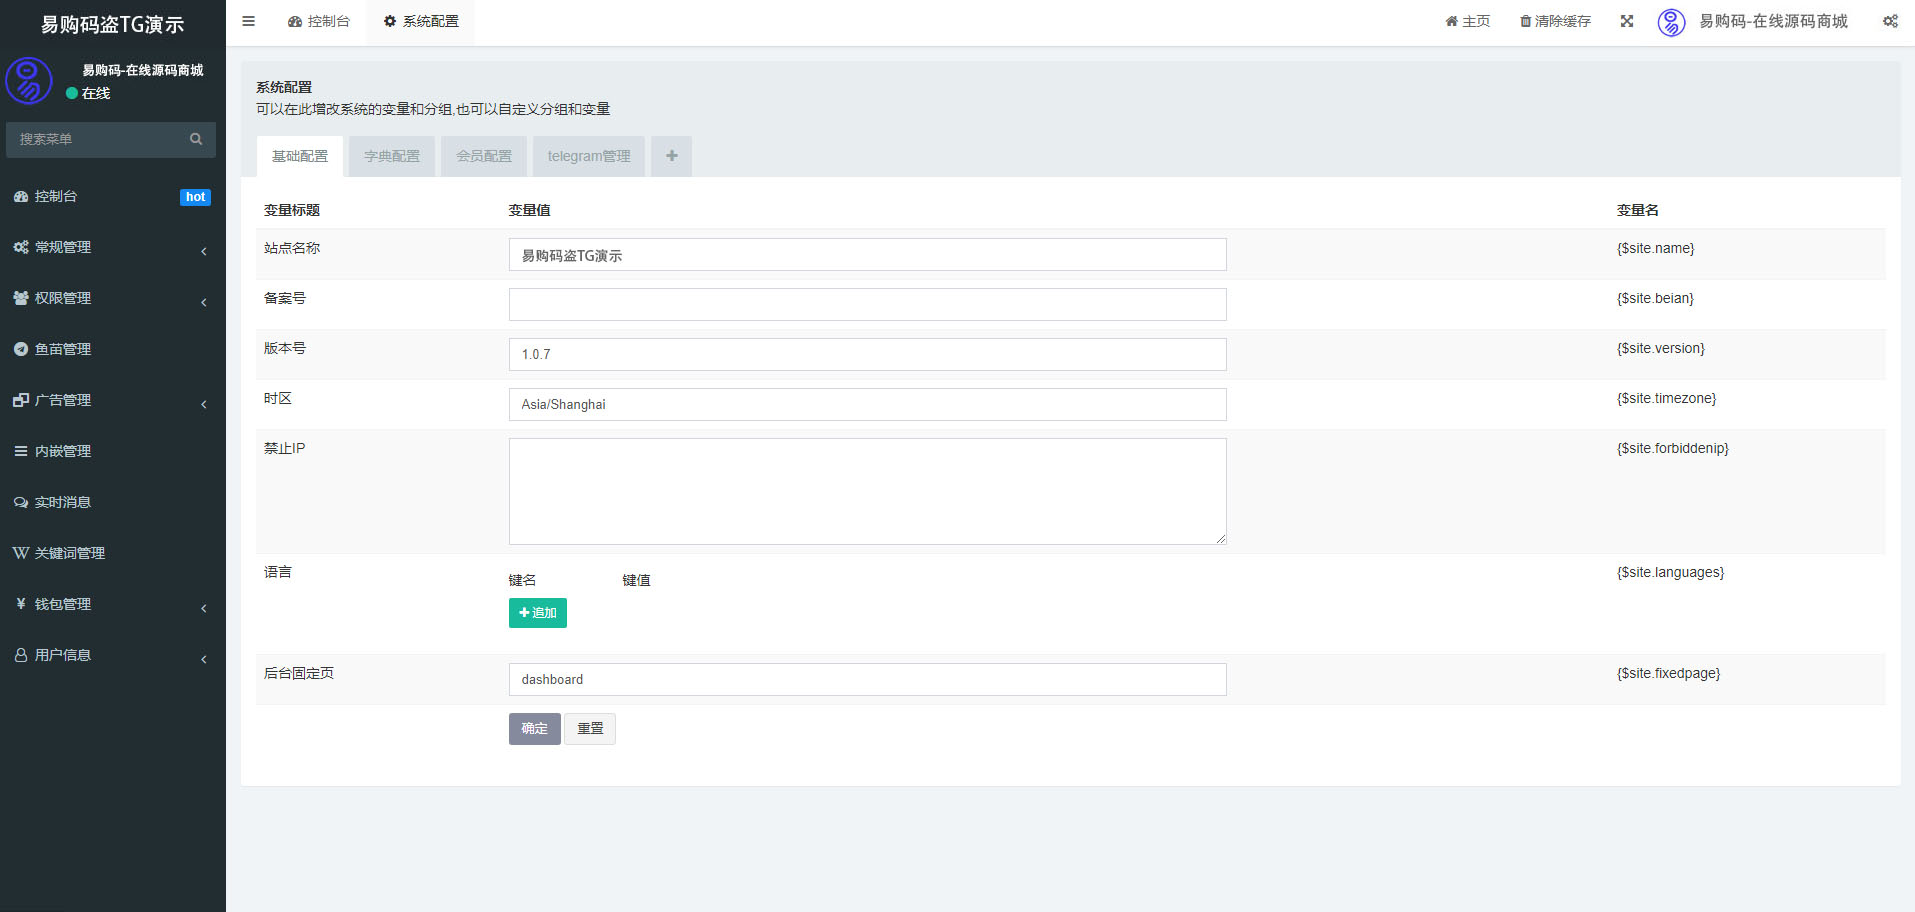Click the green 追加 button
Image resolution: width=1915 pixels, height=912 pixels.
pyautogui.click(x=537, y=613)
